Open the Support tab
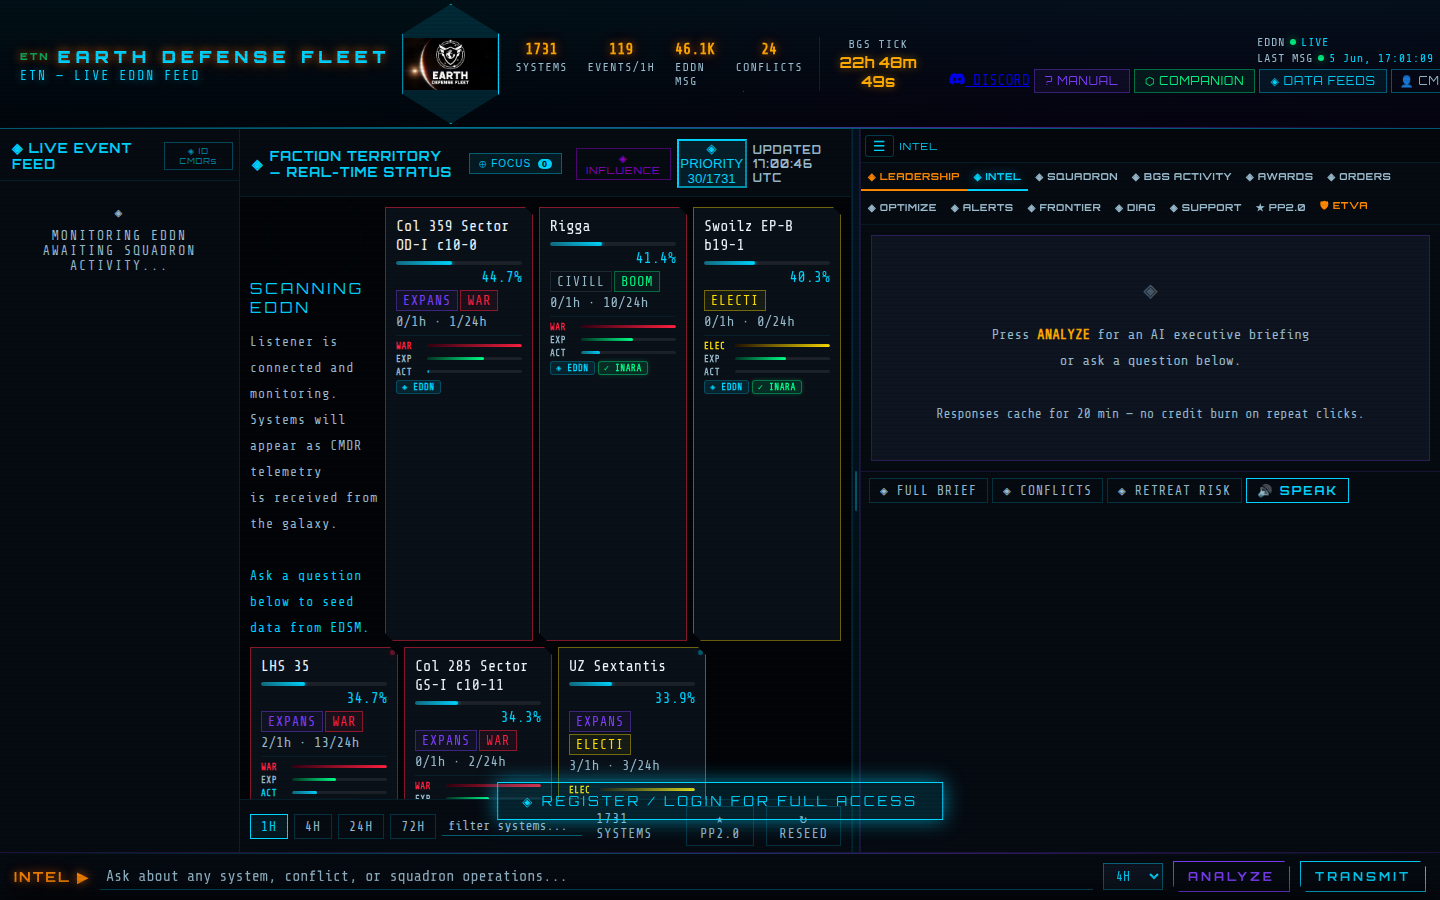Viewport: 1440px width, 900px height. (x=1205, y=208)
